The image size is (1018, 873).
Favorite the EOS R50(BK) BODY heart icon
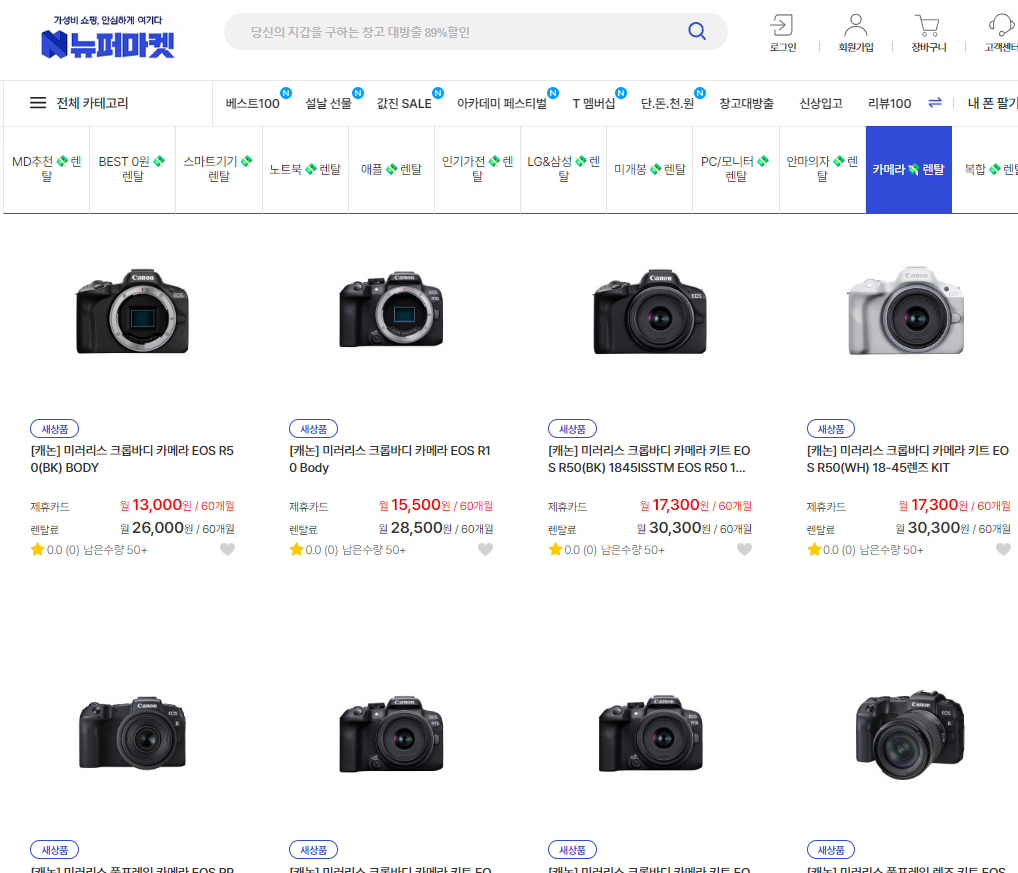click(x=227, y=549)
